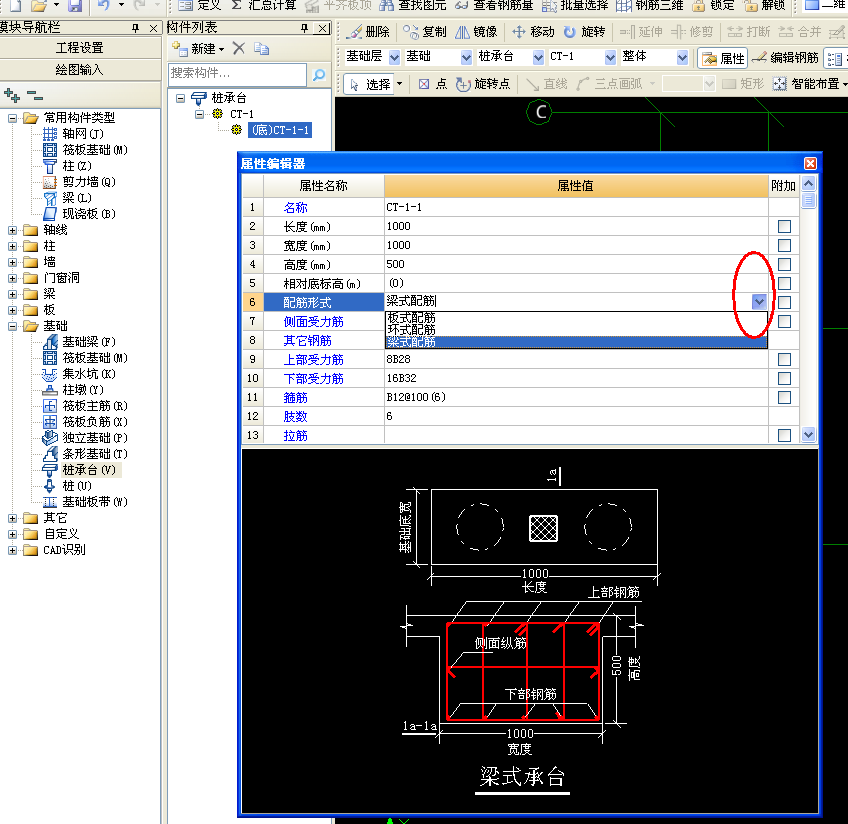Select the 旋转点 rotate-point tool

coord(482,84)
